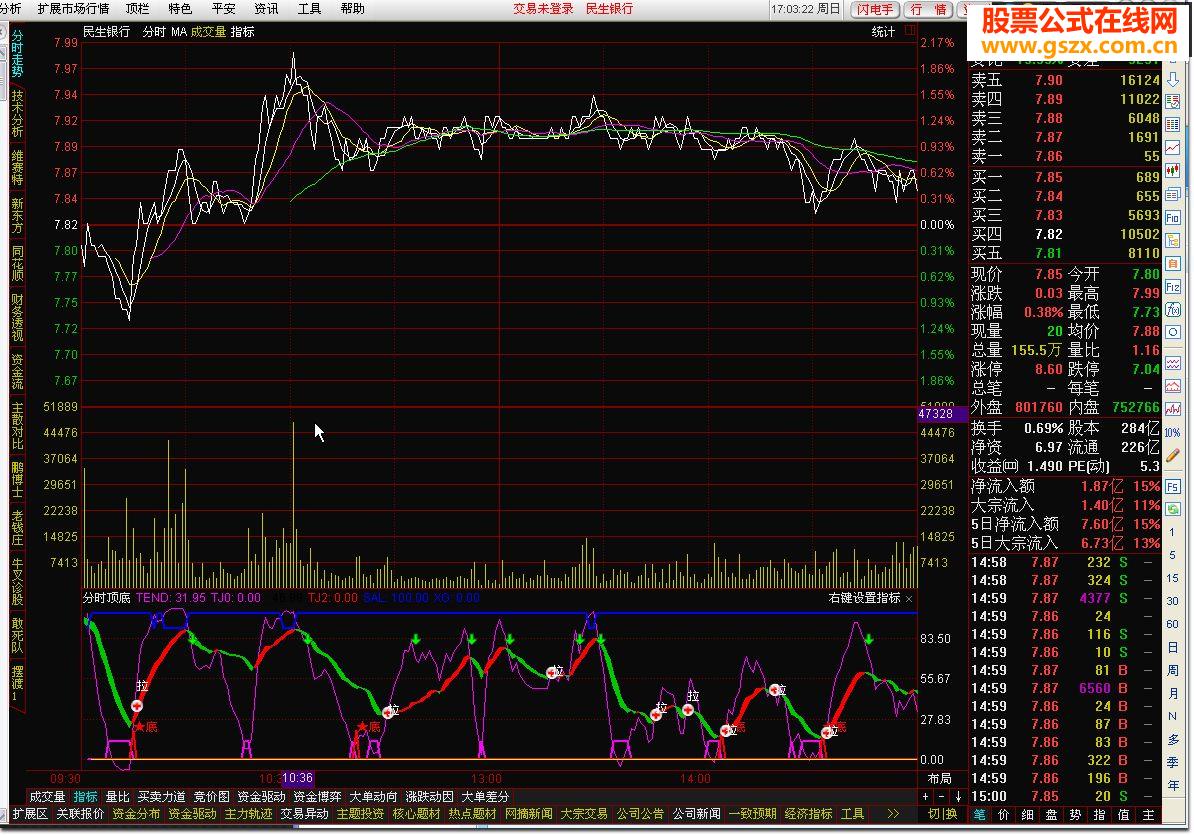The height and width of the screenshot is (835, 1194).
Task: Open the 帮助 menu
Action: point(353,8)
